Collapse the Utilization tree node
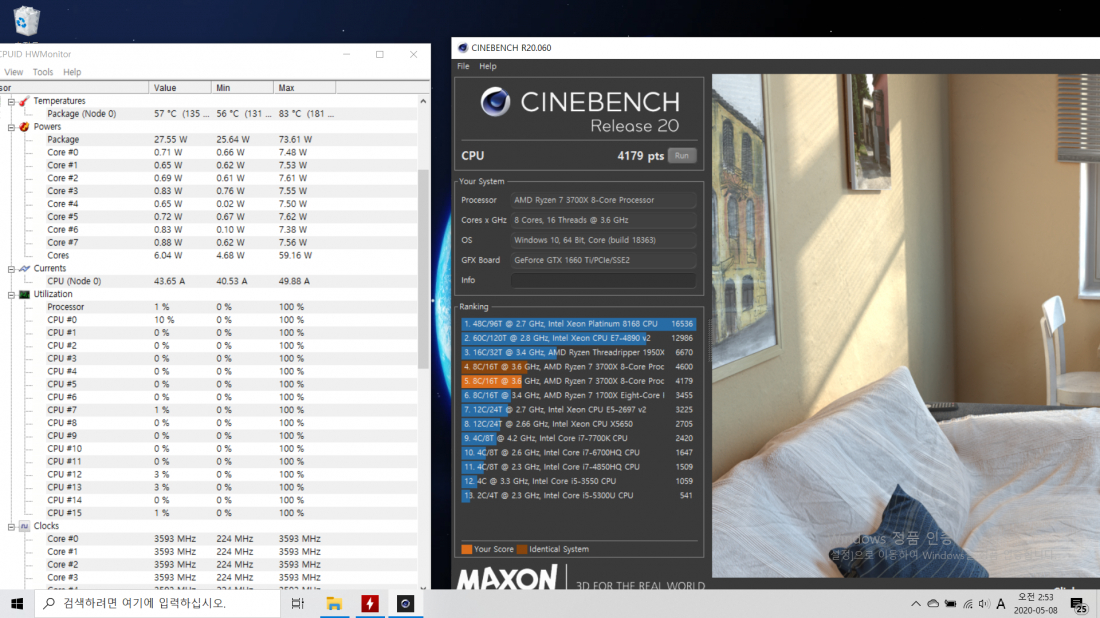This screenshot has width=1100, height=618. (11, 295)
